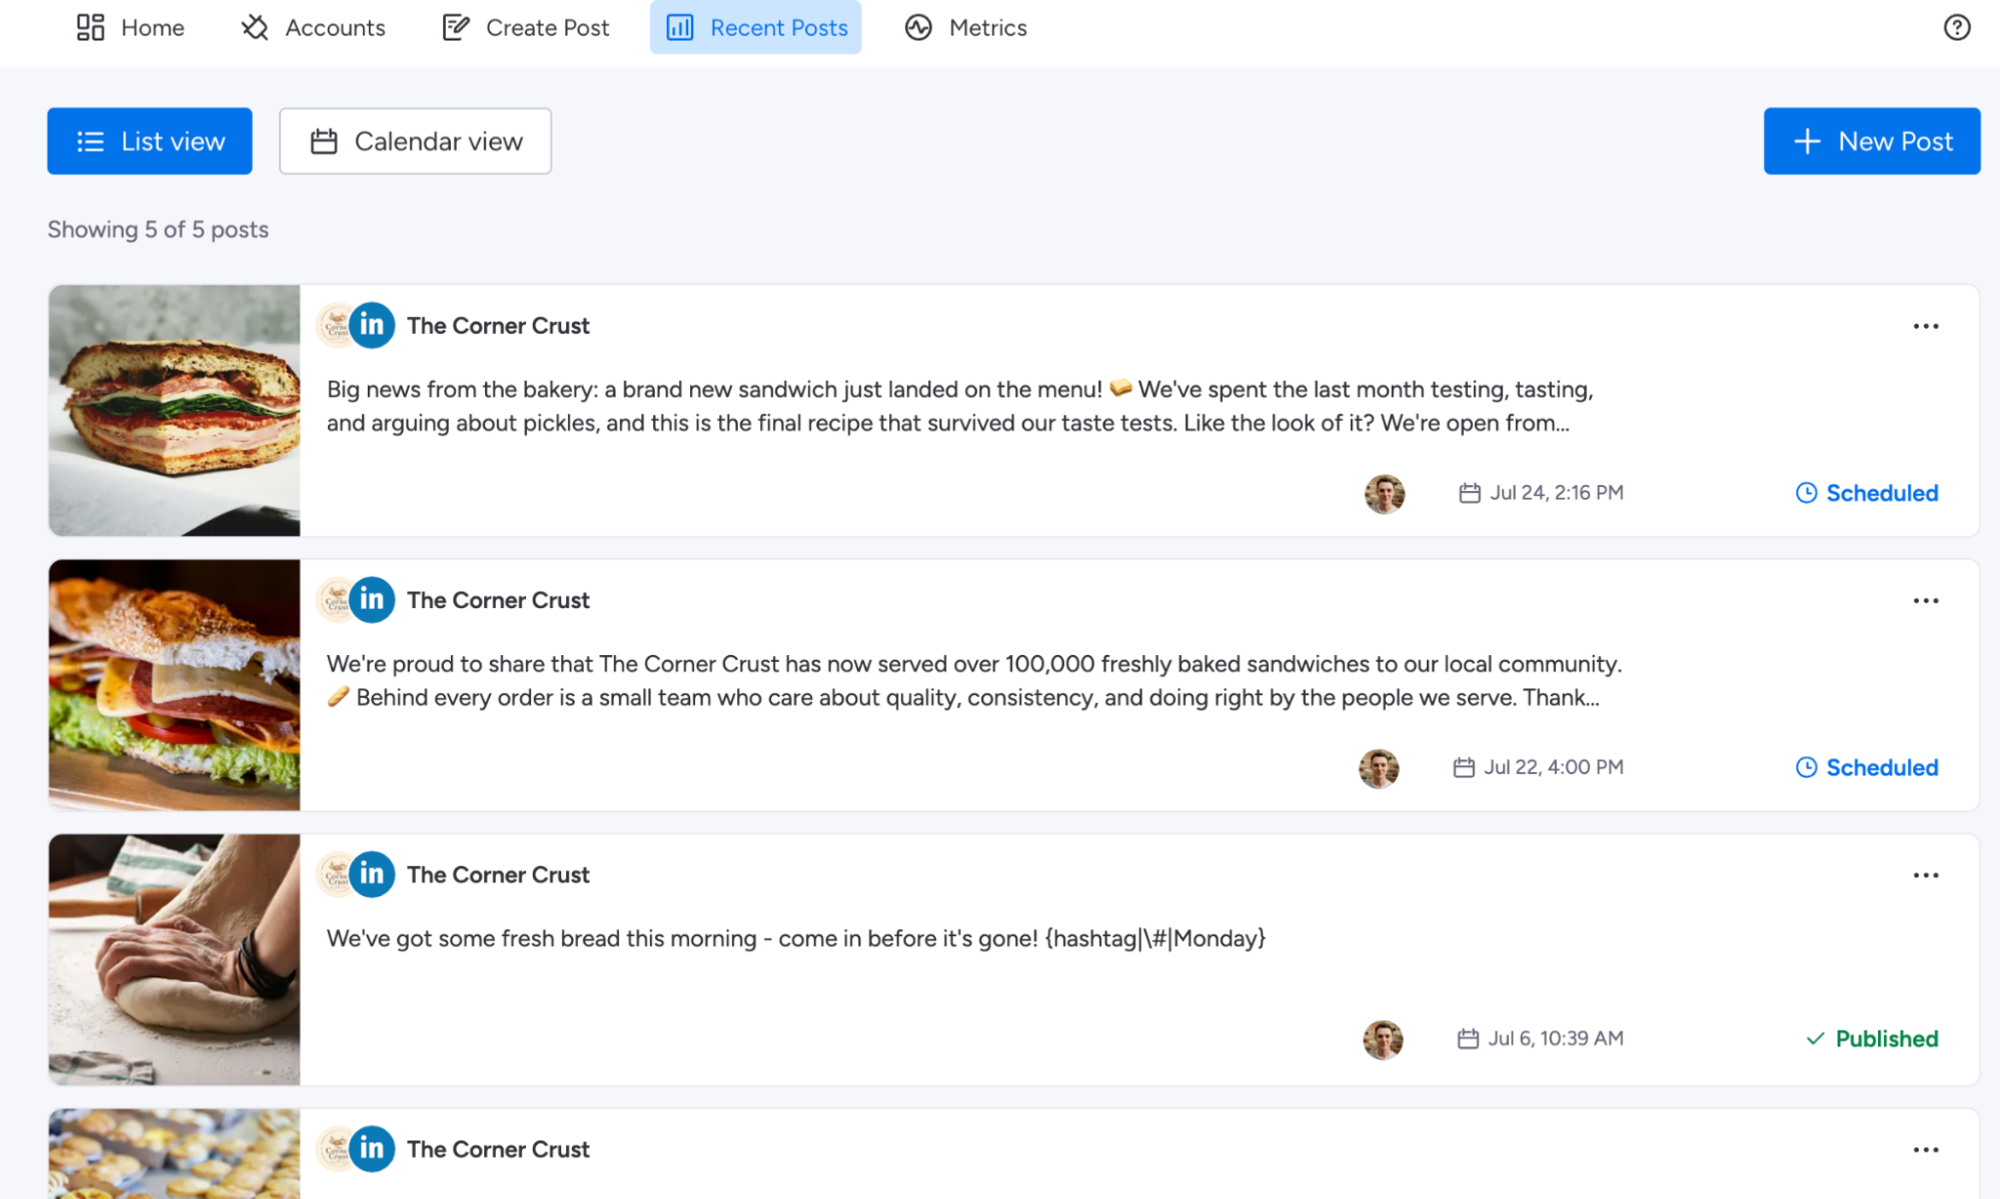Switch to Calendar view
The width and height of the screenshot is (2000, 1199).
pyautogui.click(x=415, y=141)
